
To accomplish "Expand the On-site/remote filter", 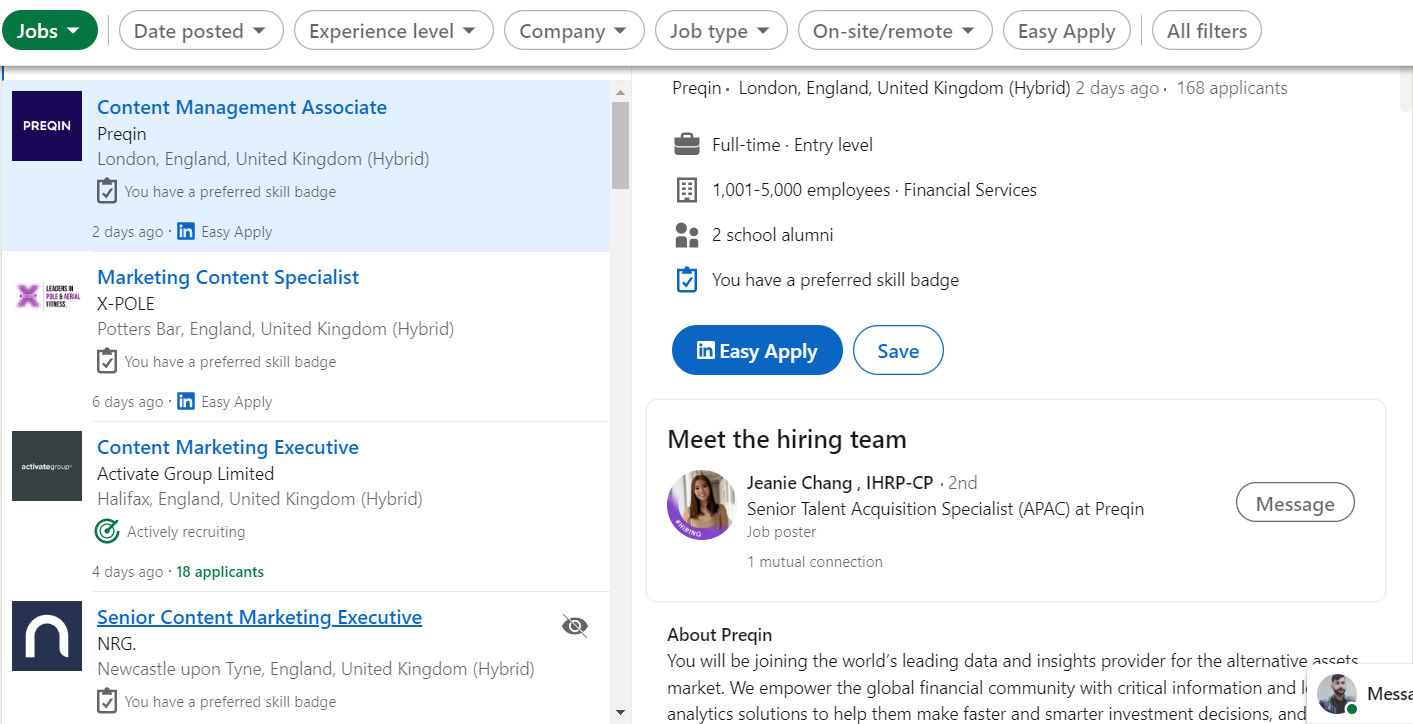I will [x=895, y=30].
